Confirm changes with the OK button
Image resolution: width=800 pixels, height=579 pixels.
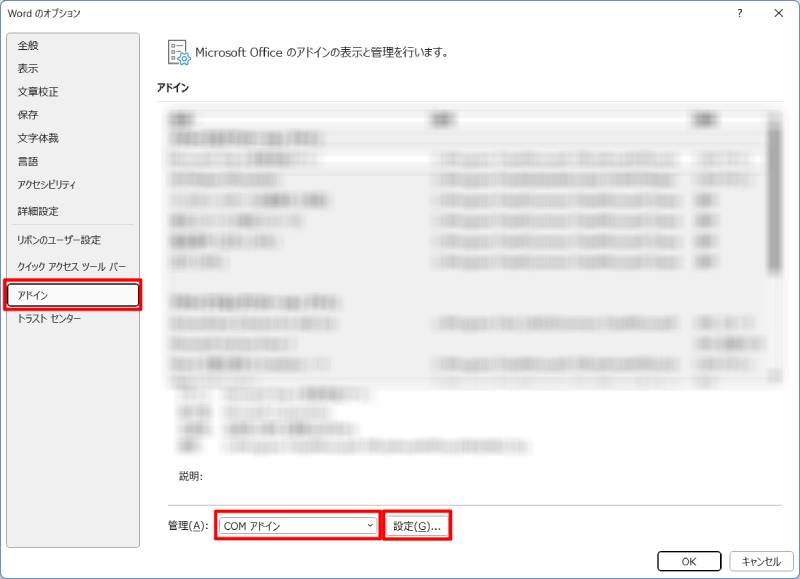[x=687, y=561]
